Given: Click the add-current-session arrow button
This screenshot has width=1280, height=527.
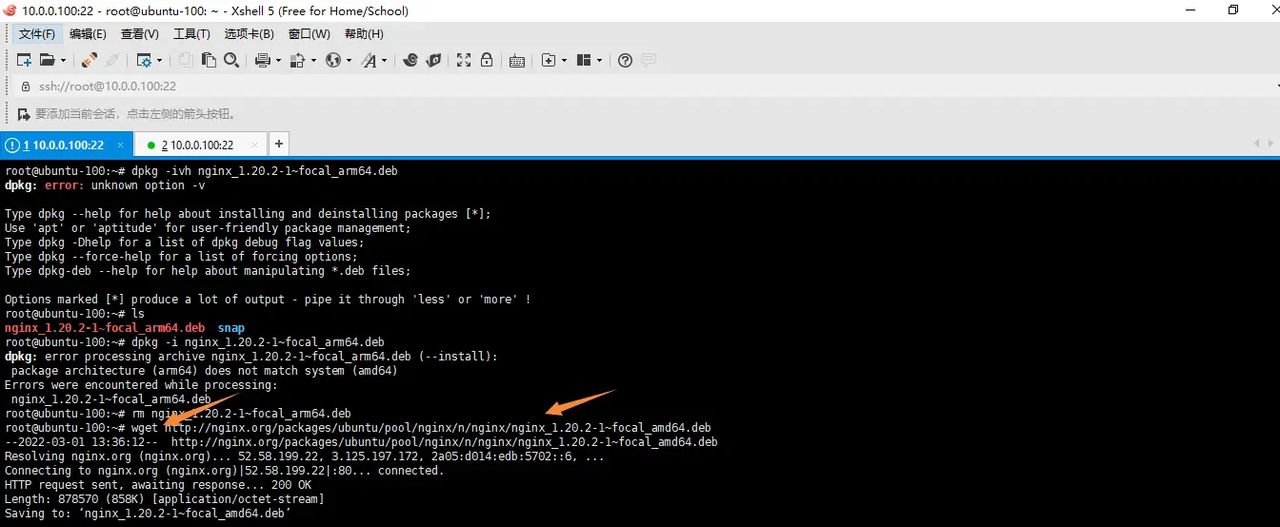Looking at the screenshot, I should 23,114.
